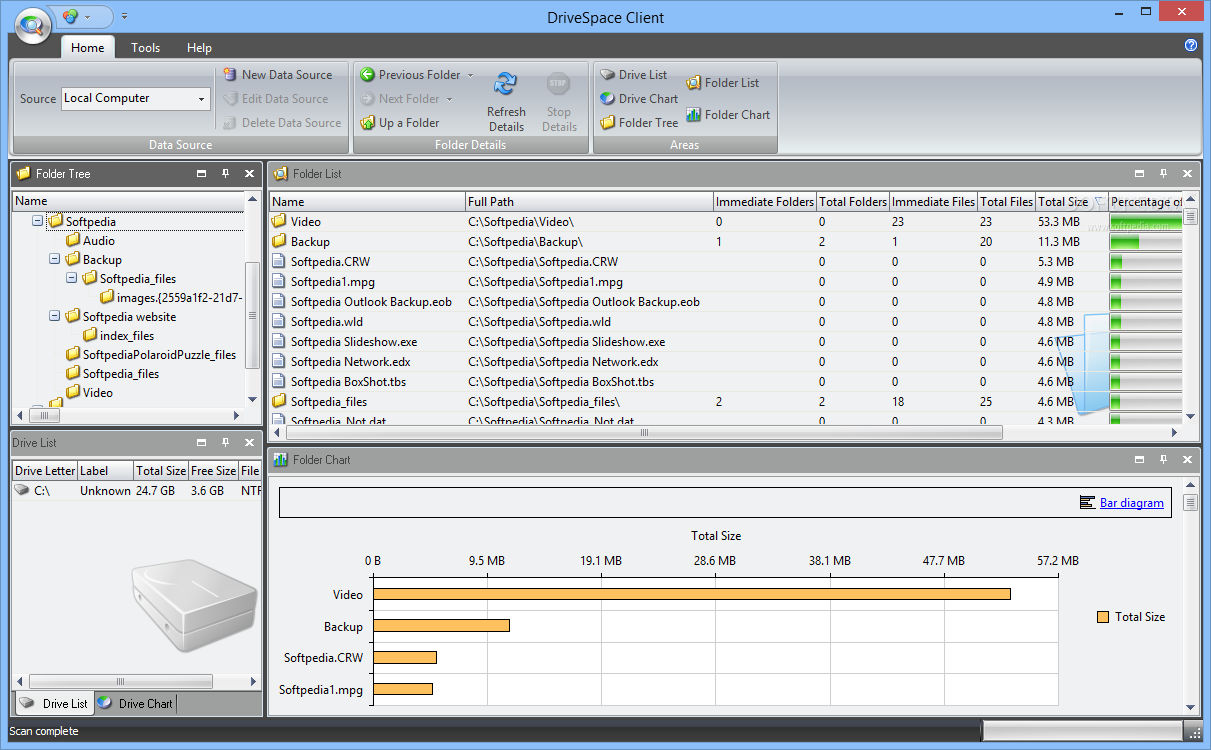Click the Video bar in chart

pos(691,595)
